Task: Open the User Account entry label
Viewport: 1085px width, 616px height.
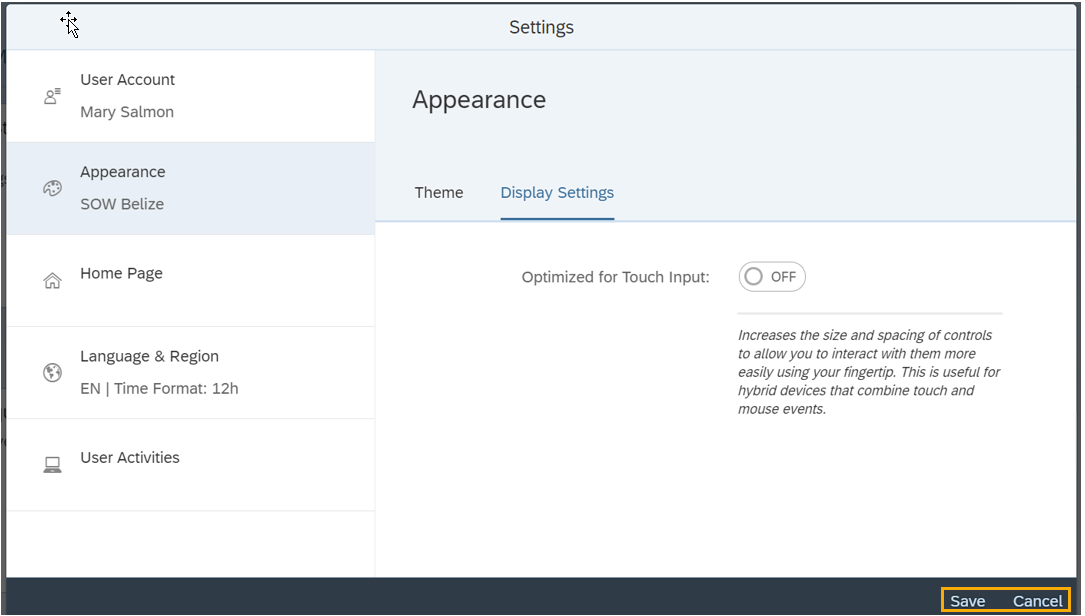Action: coord(127,80)
